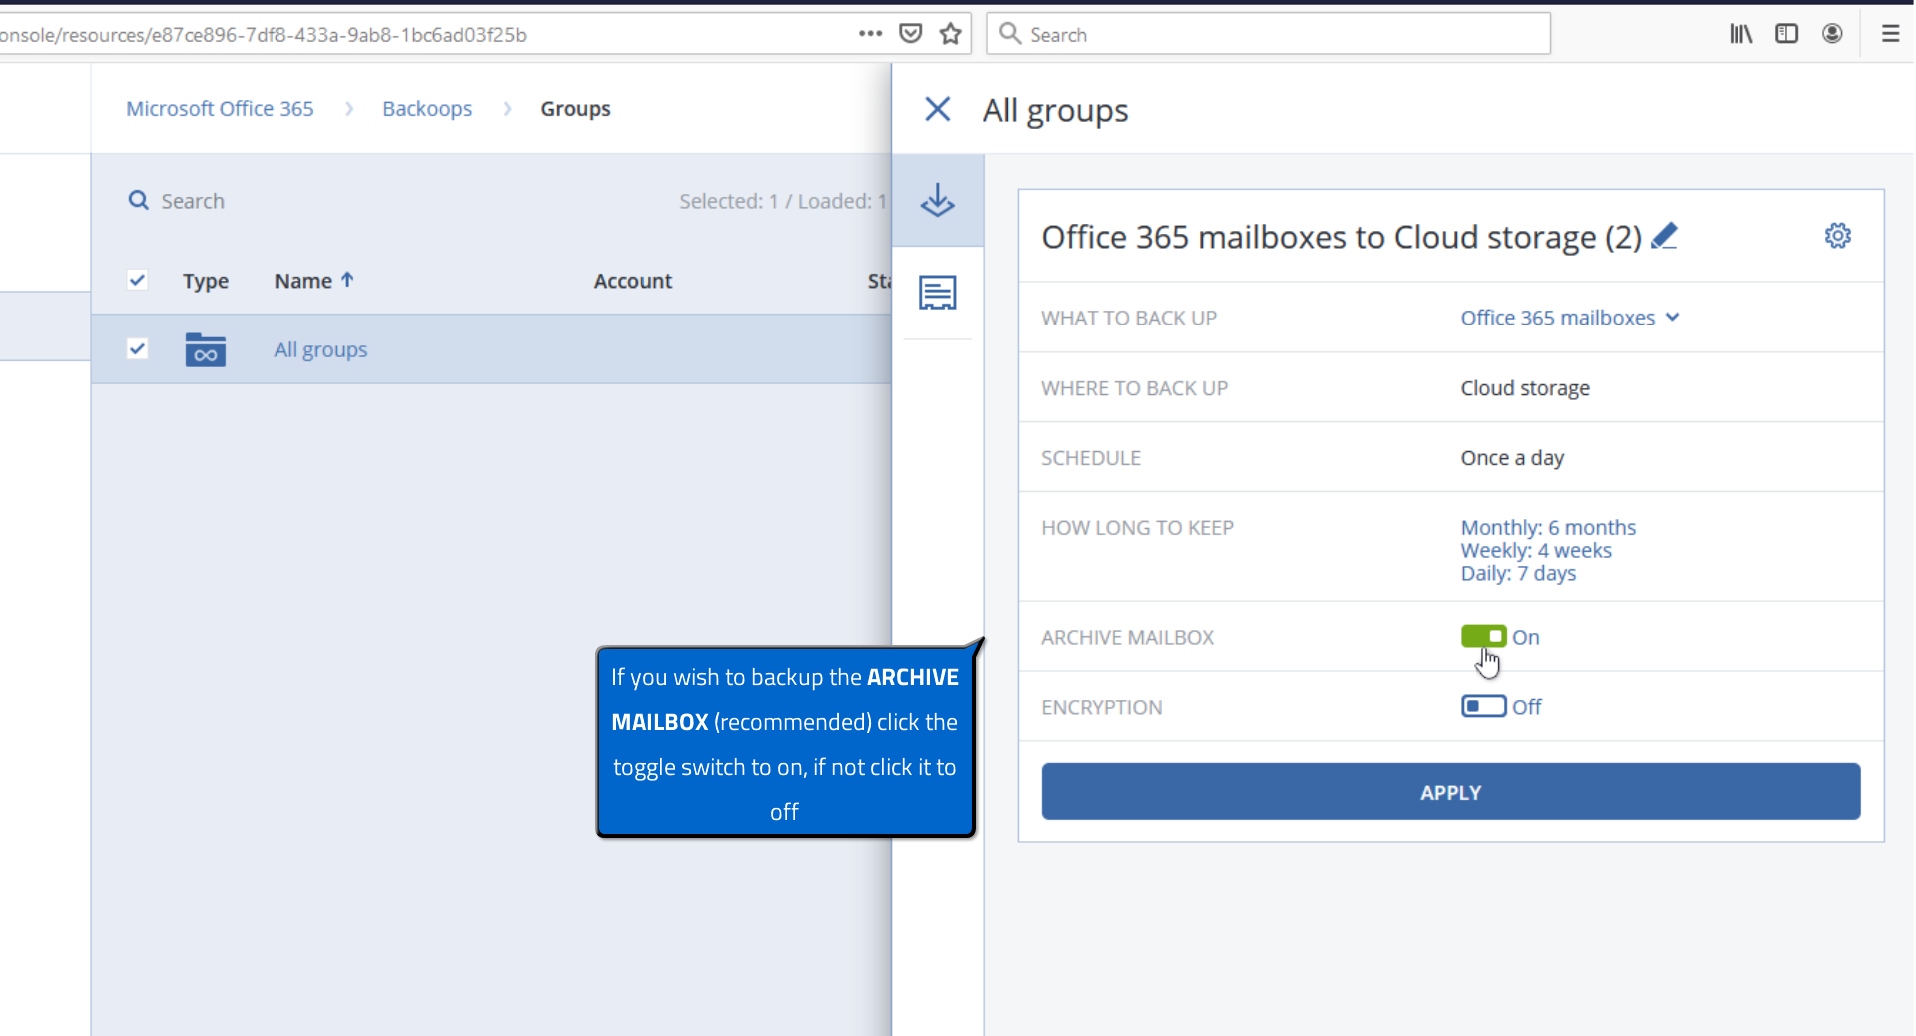Open the browser Library icon
The width and height of the screenshot is (1916, 1036).
coord(1741,34)
